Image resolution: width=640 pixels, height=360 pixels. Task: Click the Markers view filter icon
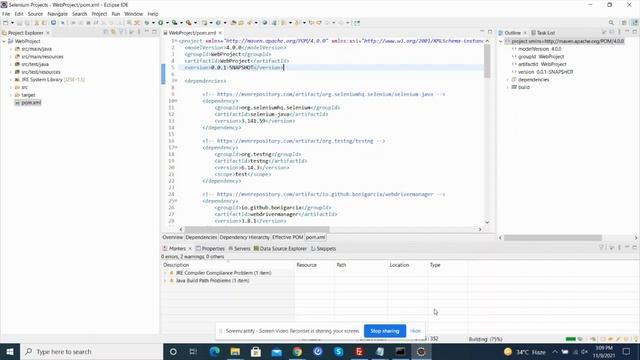tap(601, 247)
